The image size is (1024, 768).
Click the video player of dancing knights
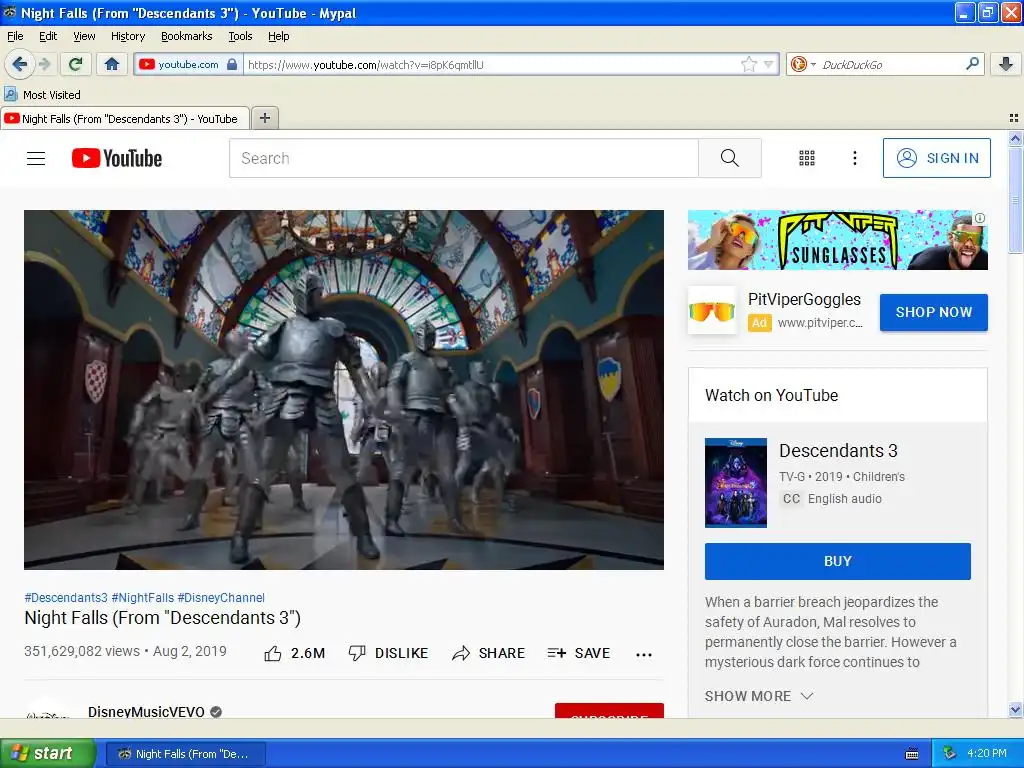point(344,389)
